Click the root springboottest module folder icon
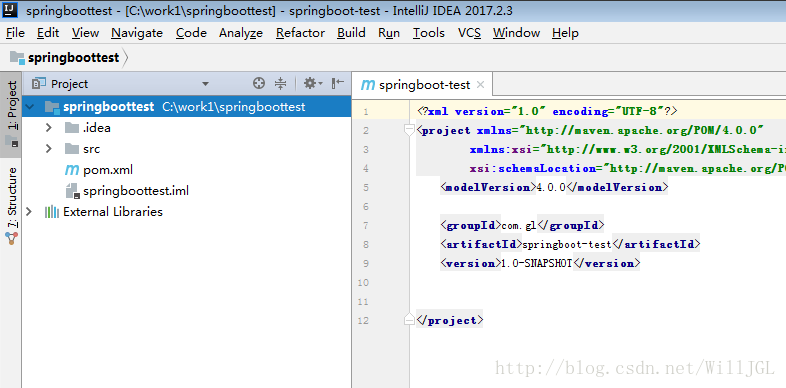 tap(52, 107)
